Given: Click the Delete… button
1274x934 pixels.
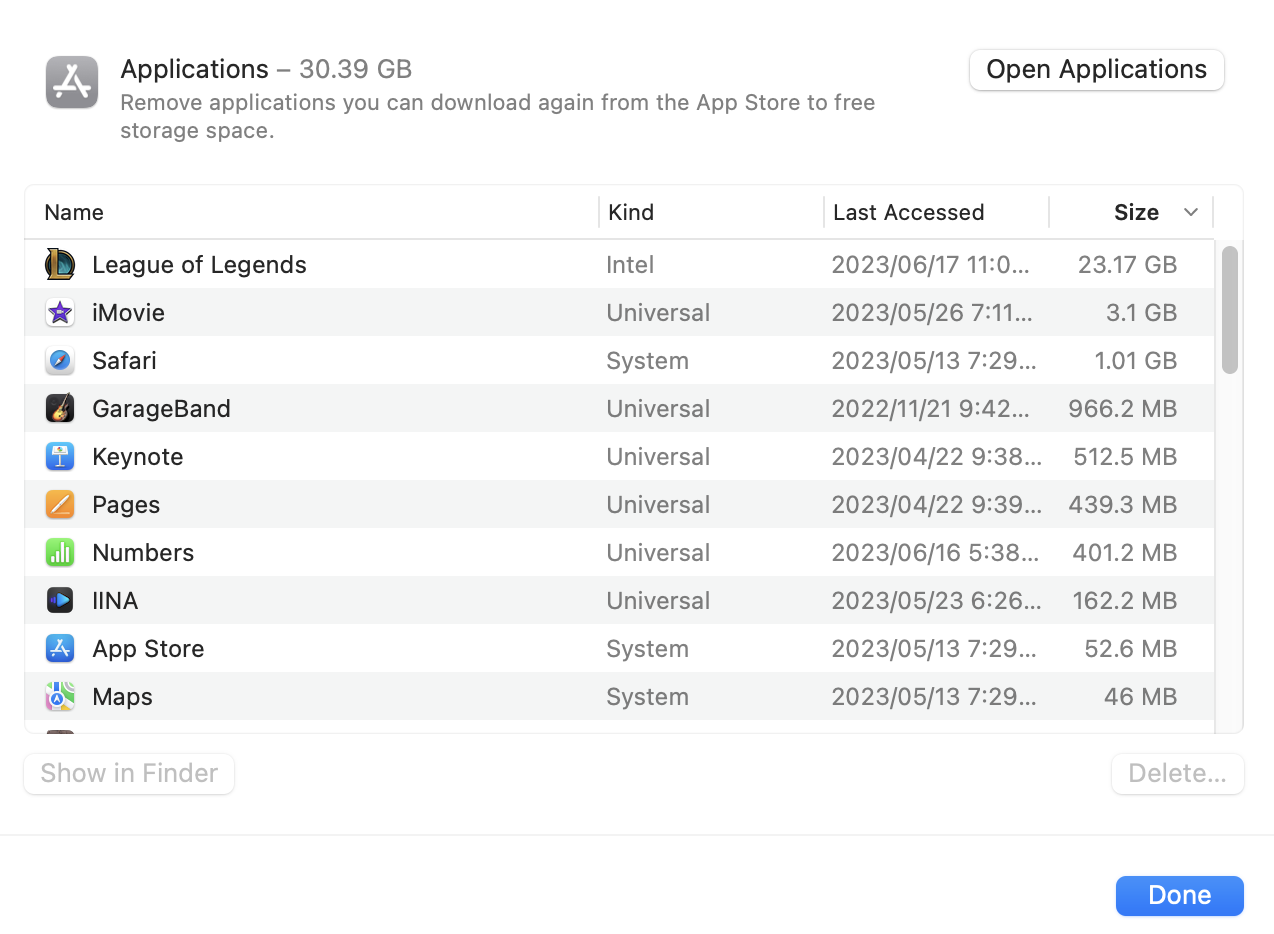Looking at the screenshot, I should point(1178,774).
